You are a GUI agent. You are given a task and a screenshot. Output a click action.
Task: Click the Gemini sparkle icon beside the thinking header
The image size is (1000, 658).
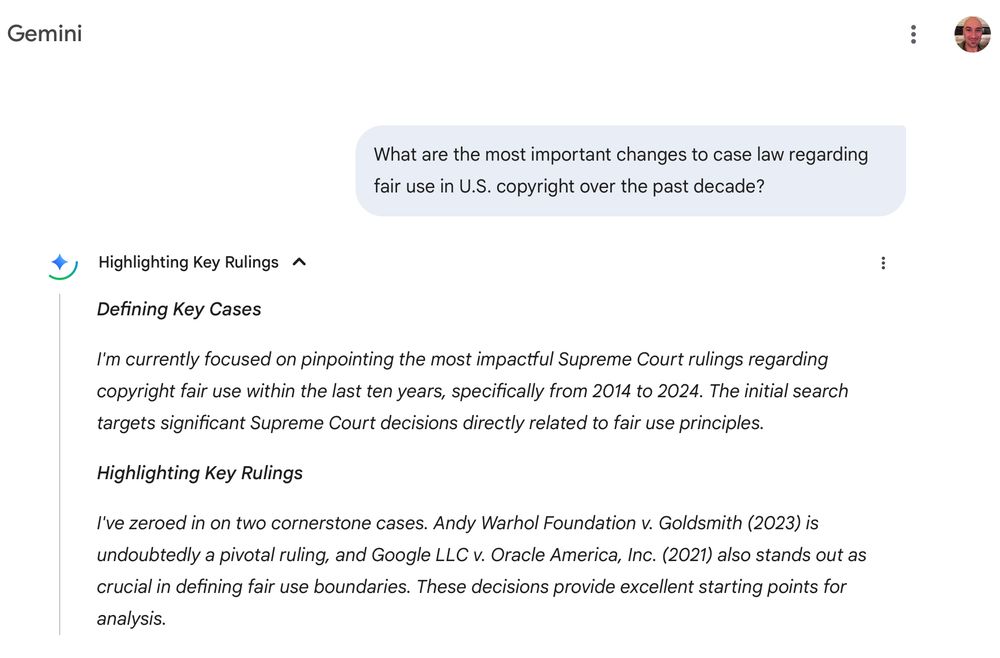[60, 262]
